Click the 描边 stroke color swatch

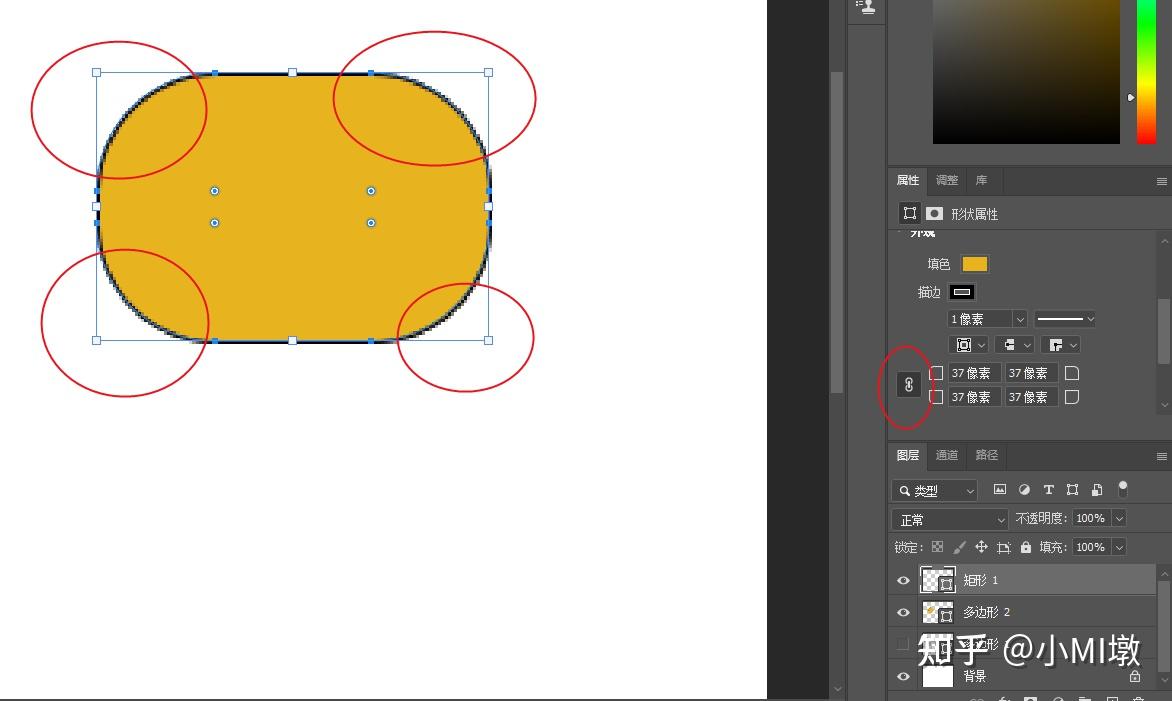point(962,292)
